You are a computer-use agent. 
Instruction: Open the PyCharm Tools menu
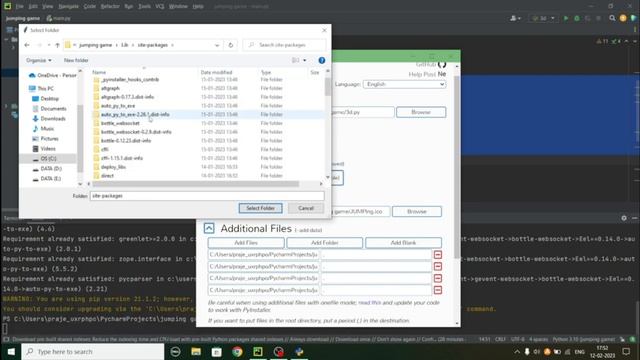tap(144, 7)
